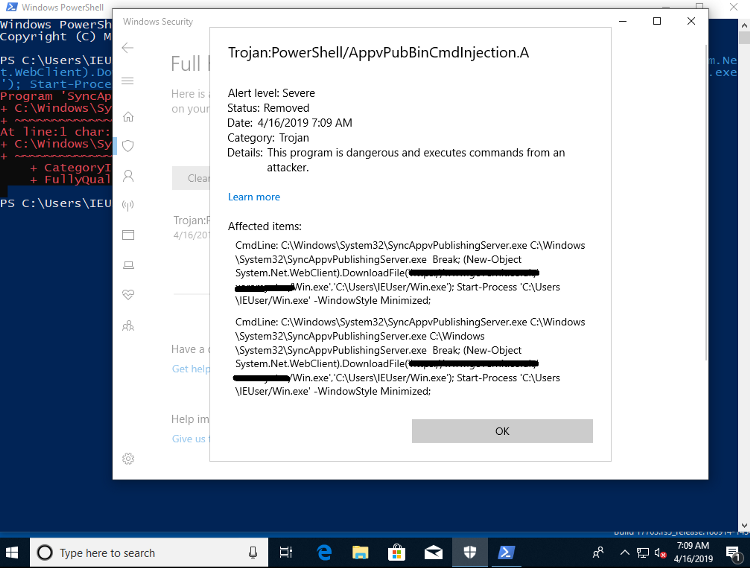Switch to PowerShell taskbar icon

(x=506, y=553)
